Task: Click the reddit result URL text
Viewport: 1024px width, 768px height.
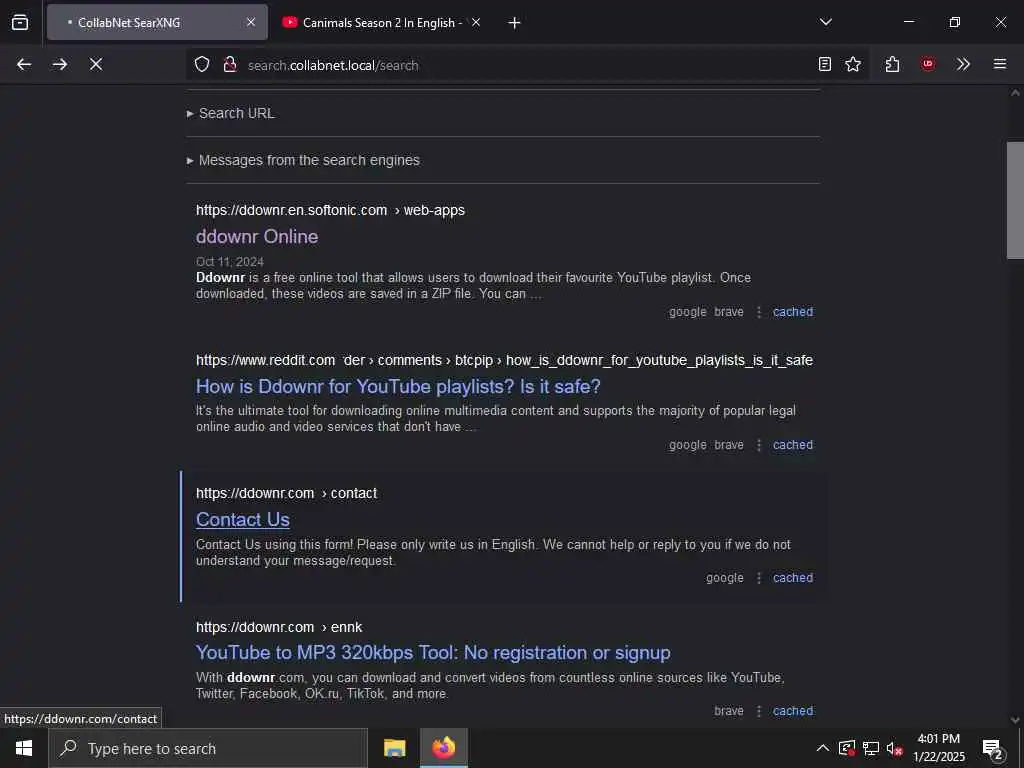Action: (504, 360)
